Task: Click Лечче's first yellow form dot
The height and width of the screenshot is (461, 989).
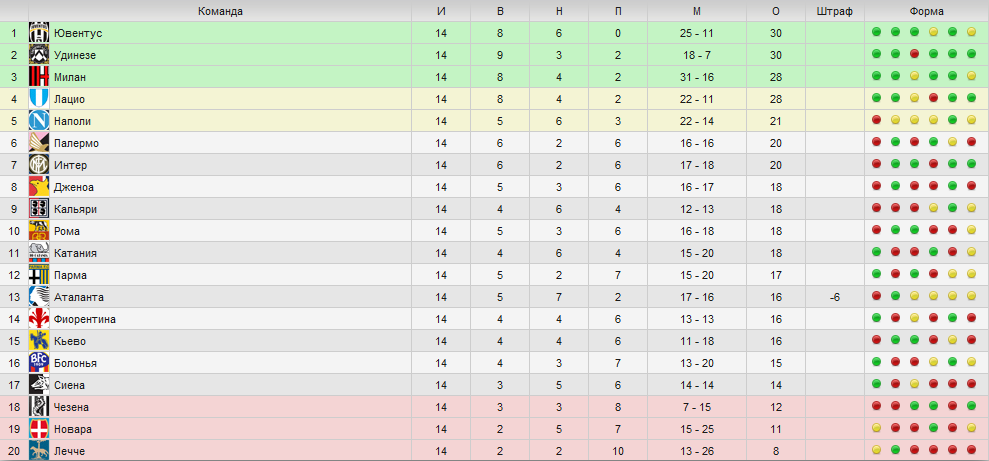Action: (876, 452)
